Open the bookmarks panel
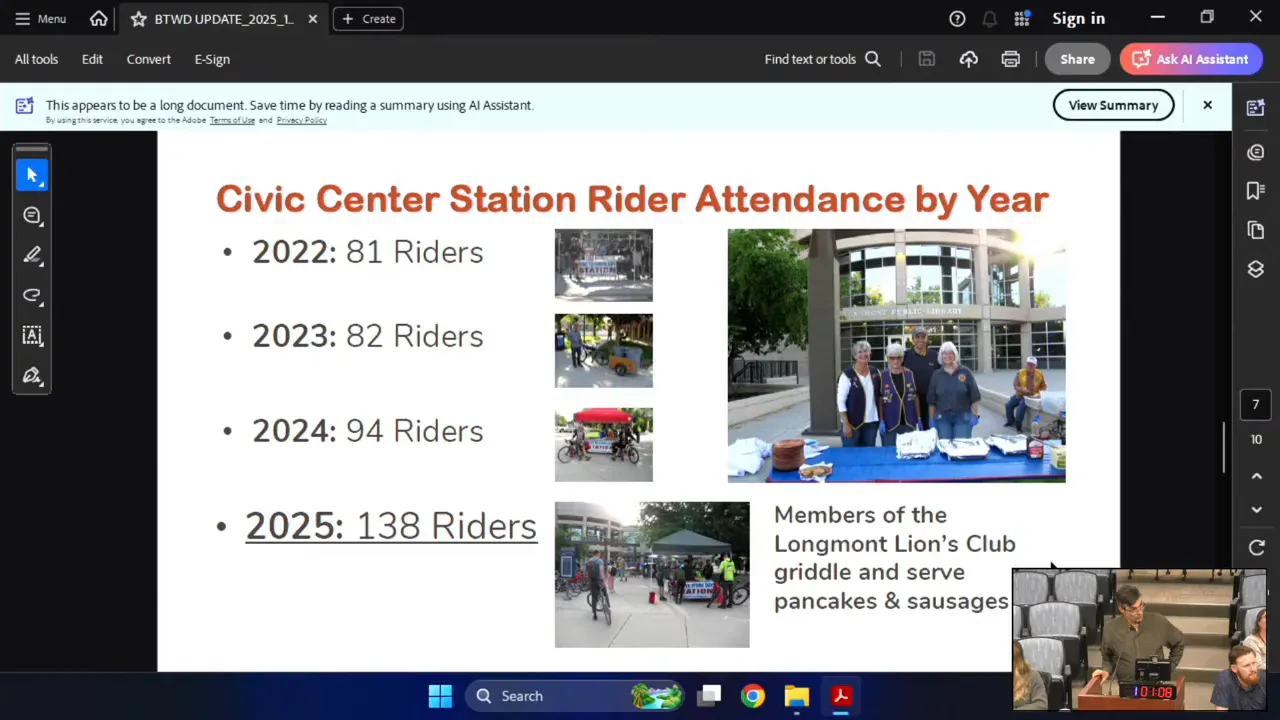1280x720 pixels. [1255, 190]
